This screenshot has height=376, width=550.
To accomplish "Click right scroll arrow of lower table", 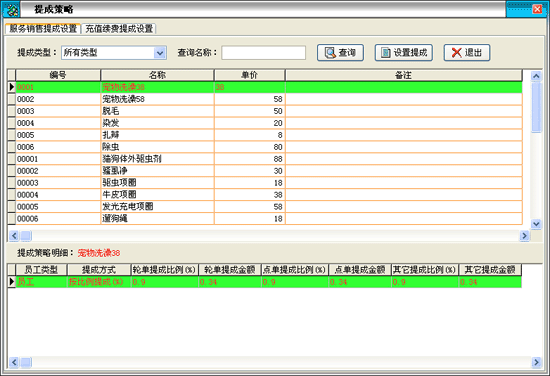I will tap(536, 362).
